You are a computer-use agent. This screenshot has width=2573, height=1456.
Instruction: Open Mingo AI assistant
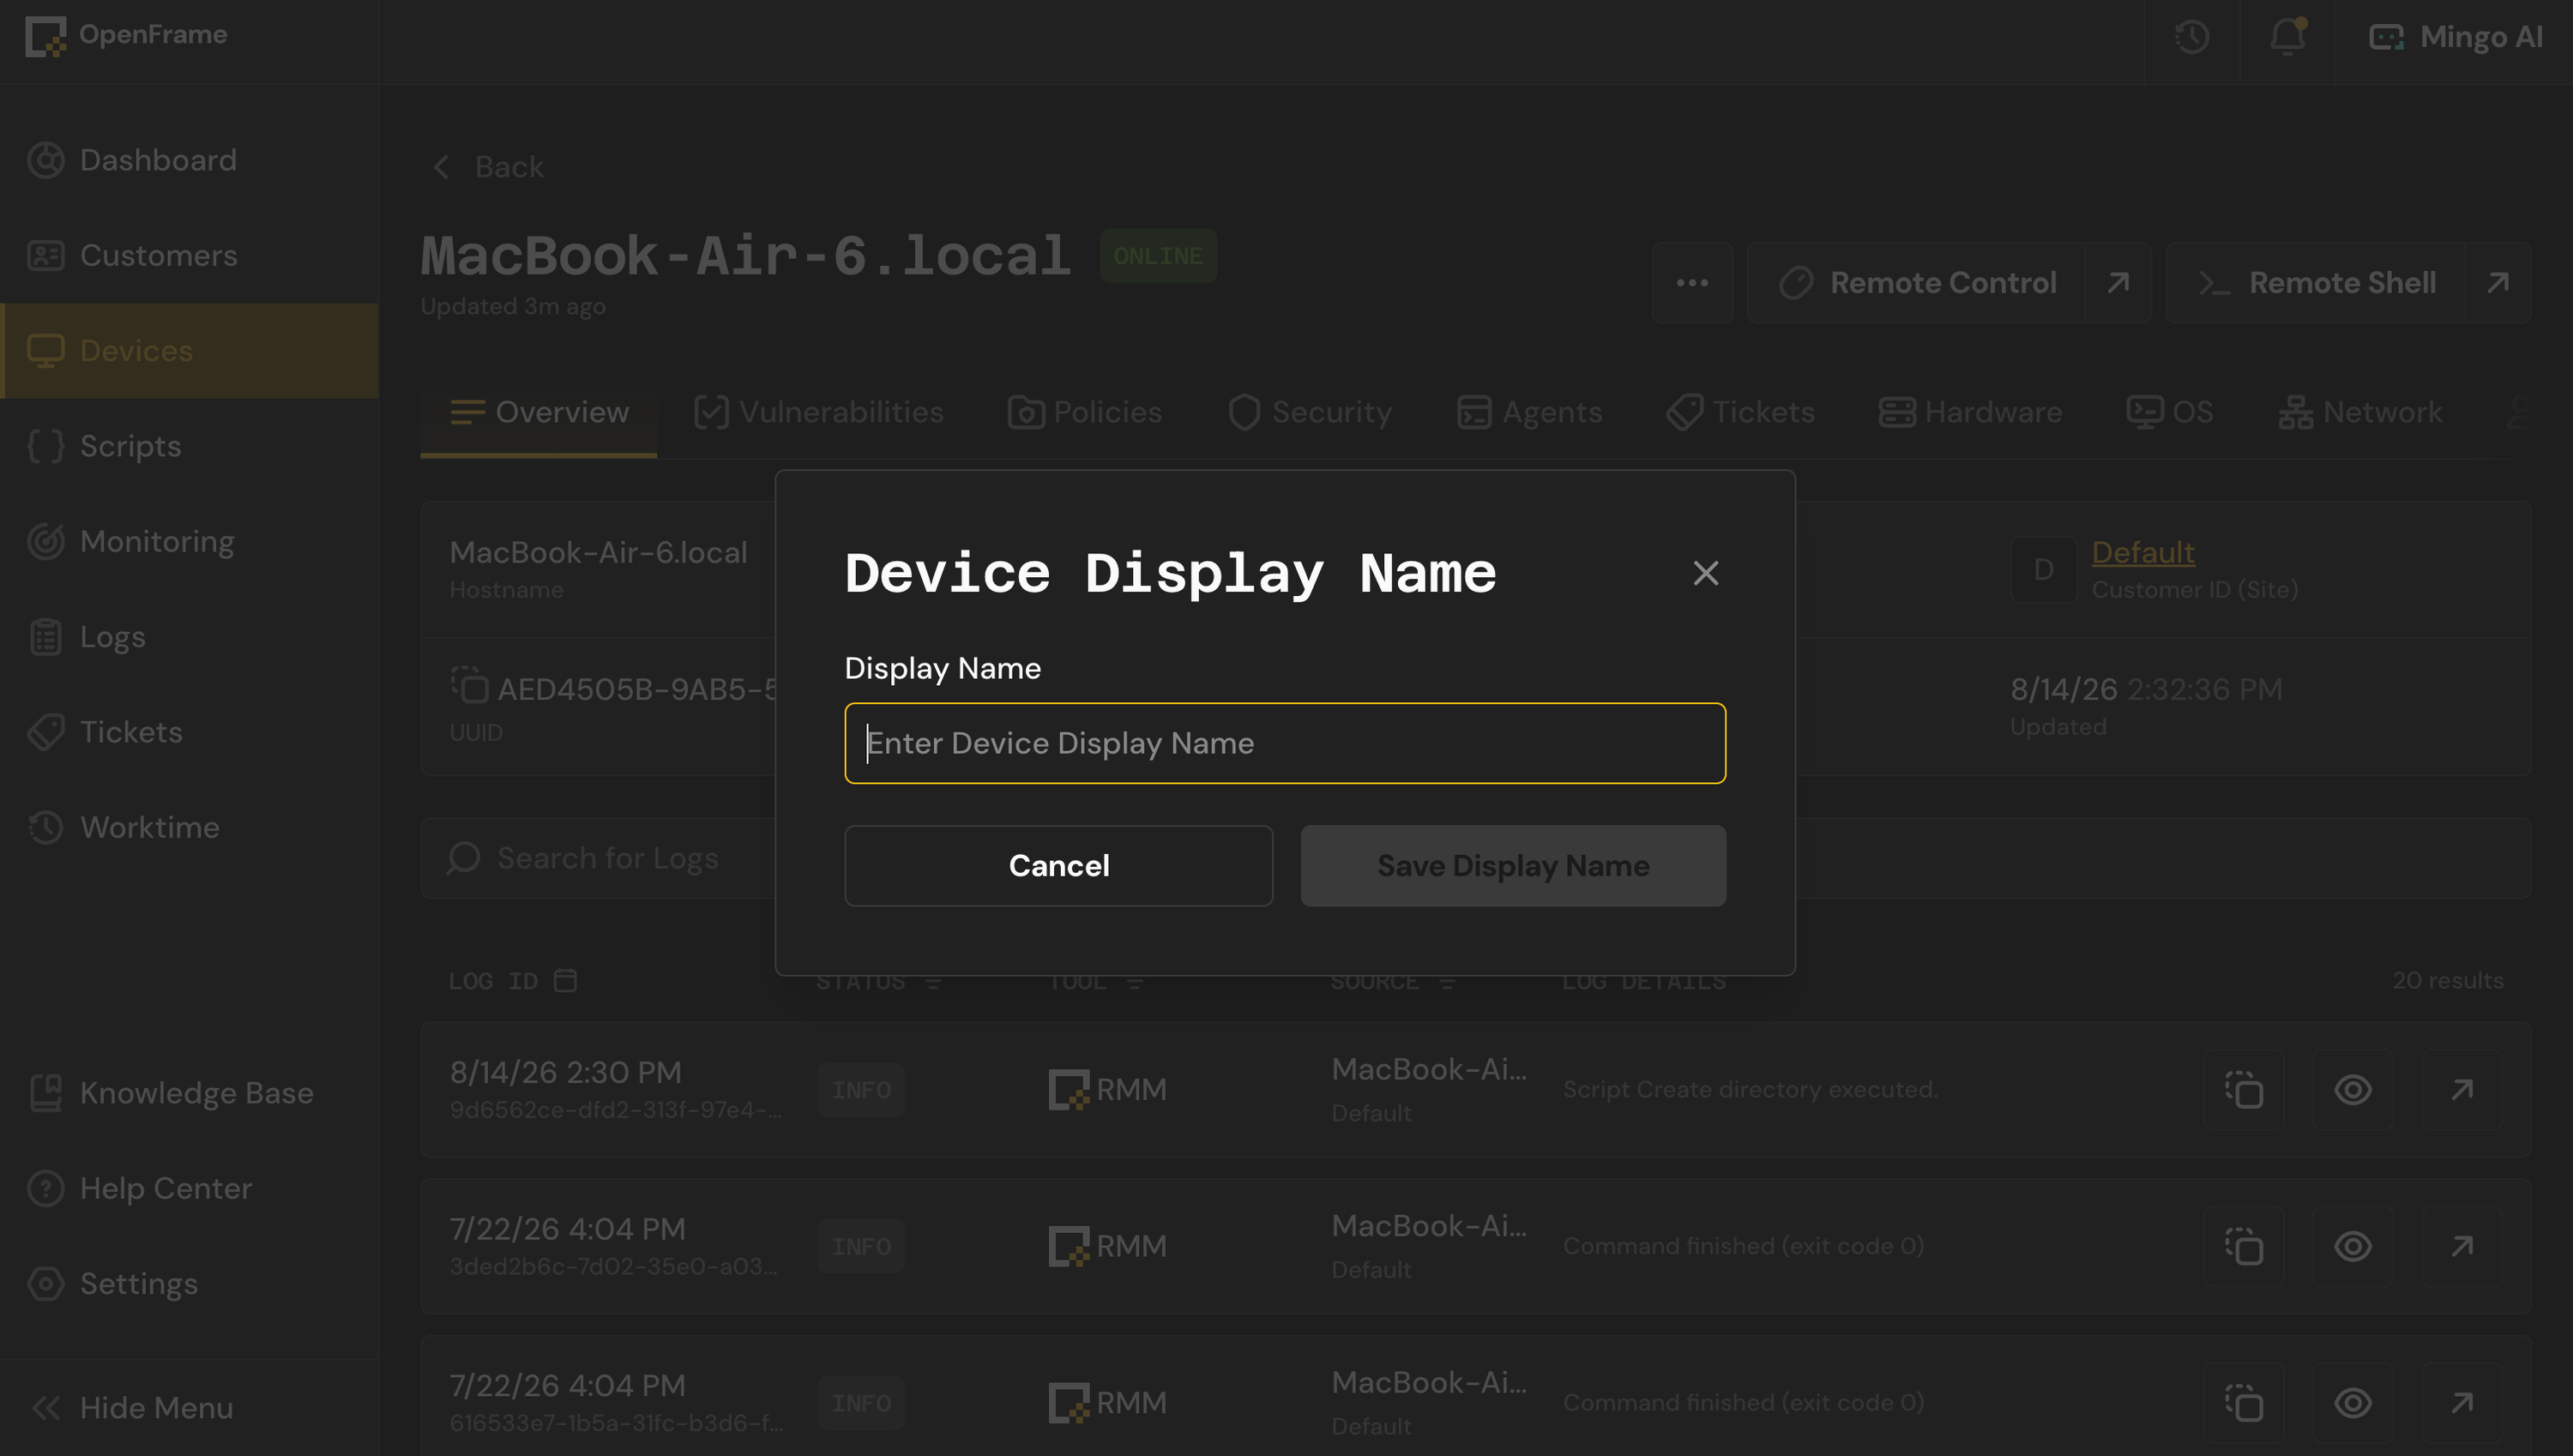(2455, 38)
